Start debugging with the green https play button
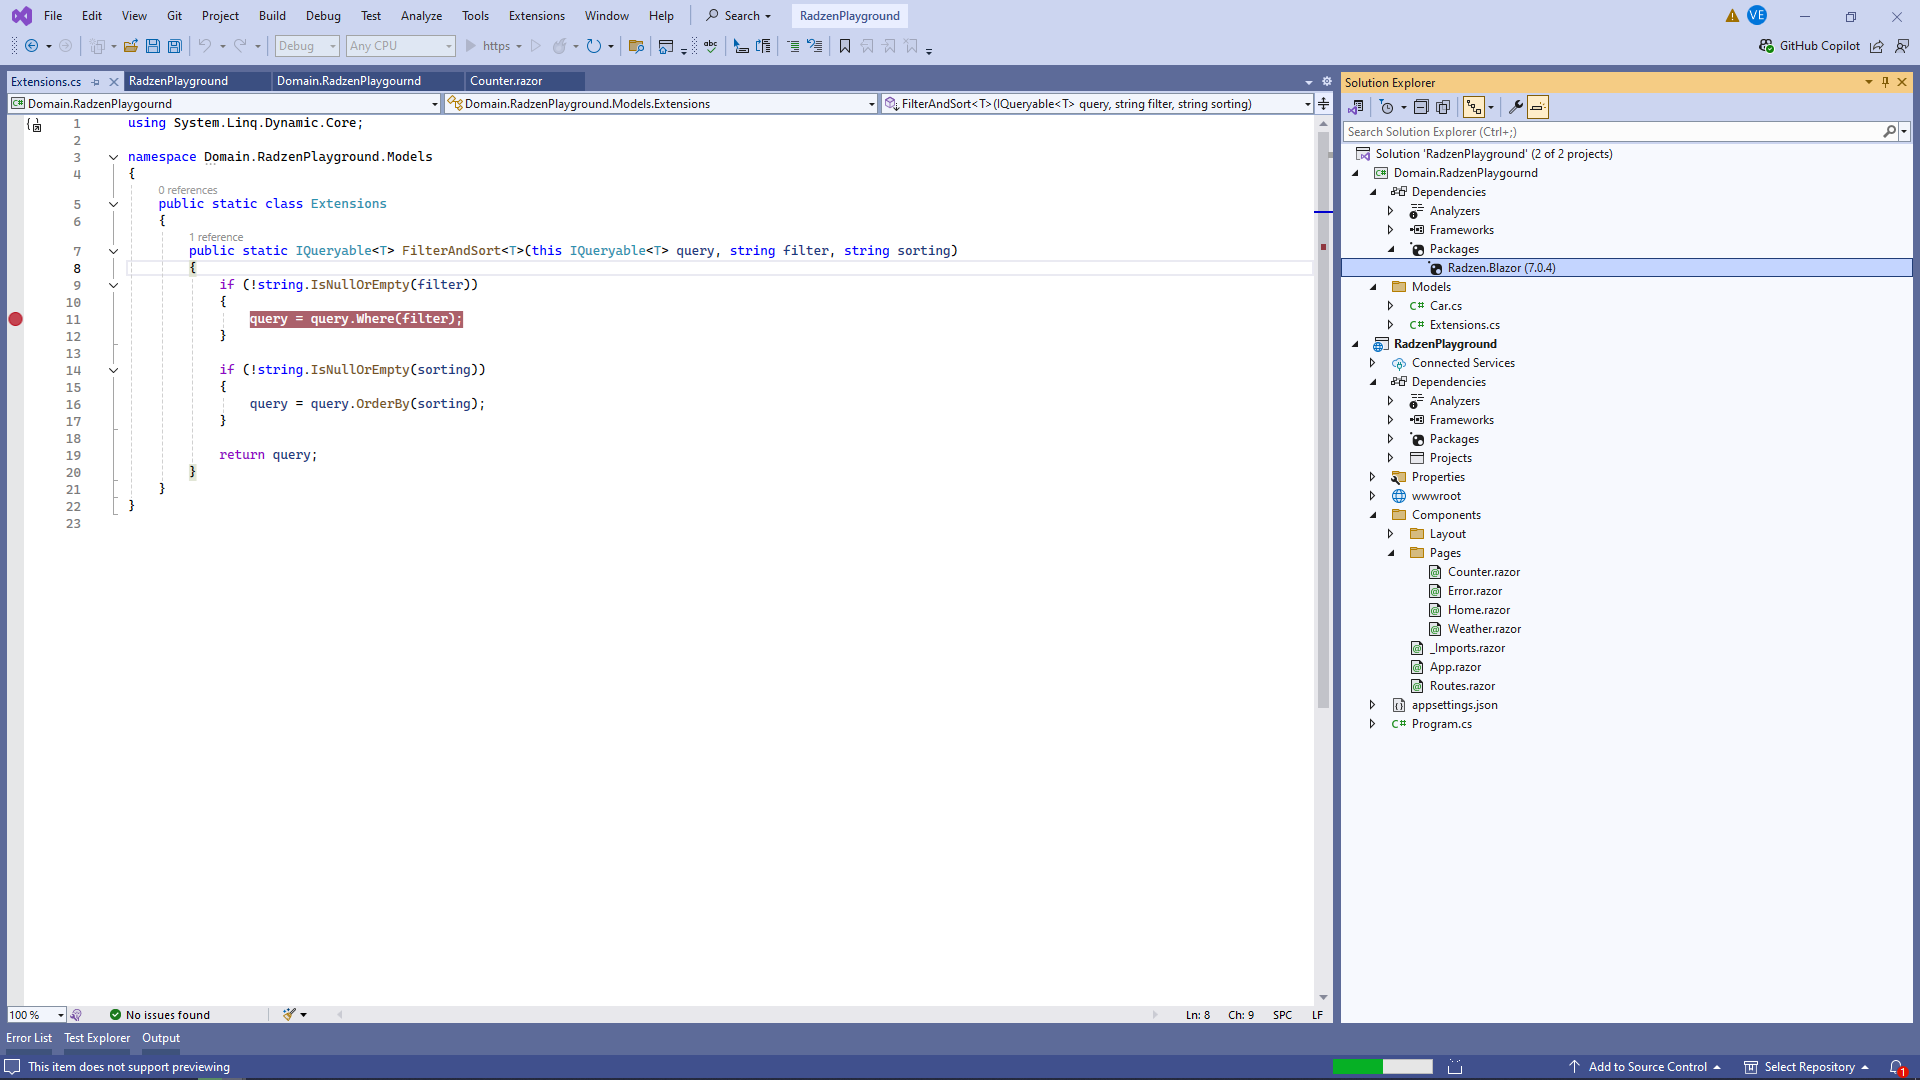The height and width of the screenshot is (1080, 1920). coord(493,46)
